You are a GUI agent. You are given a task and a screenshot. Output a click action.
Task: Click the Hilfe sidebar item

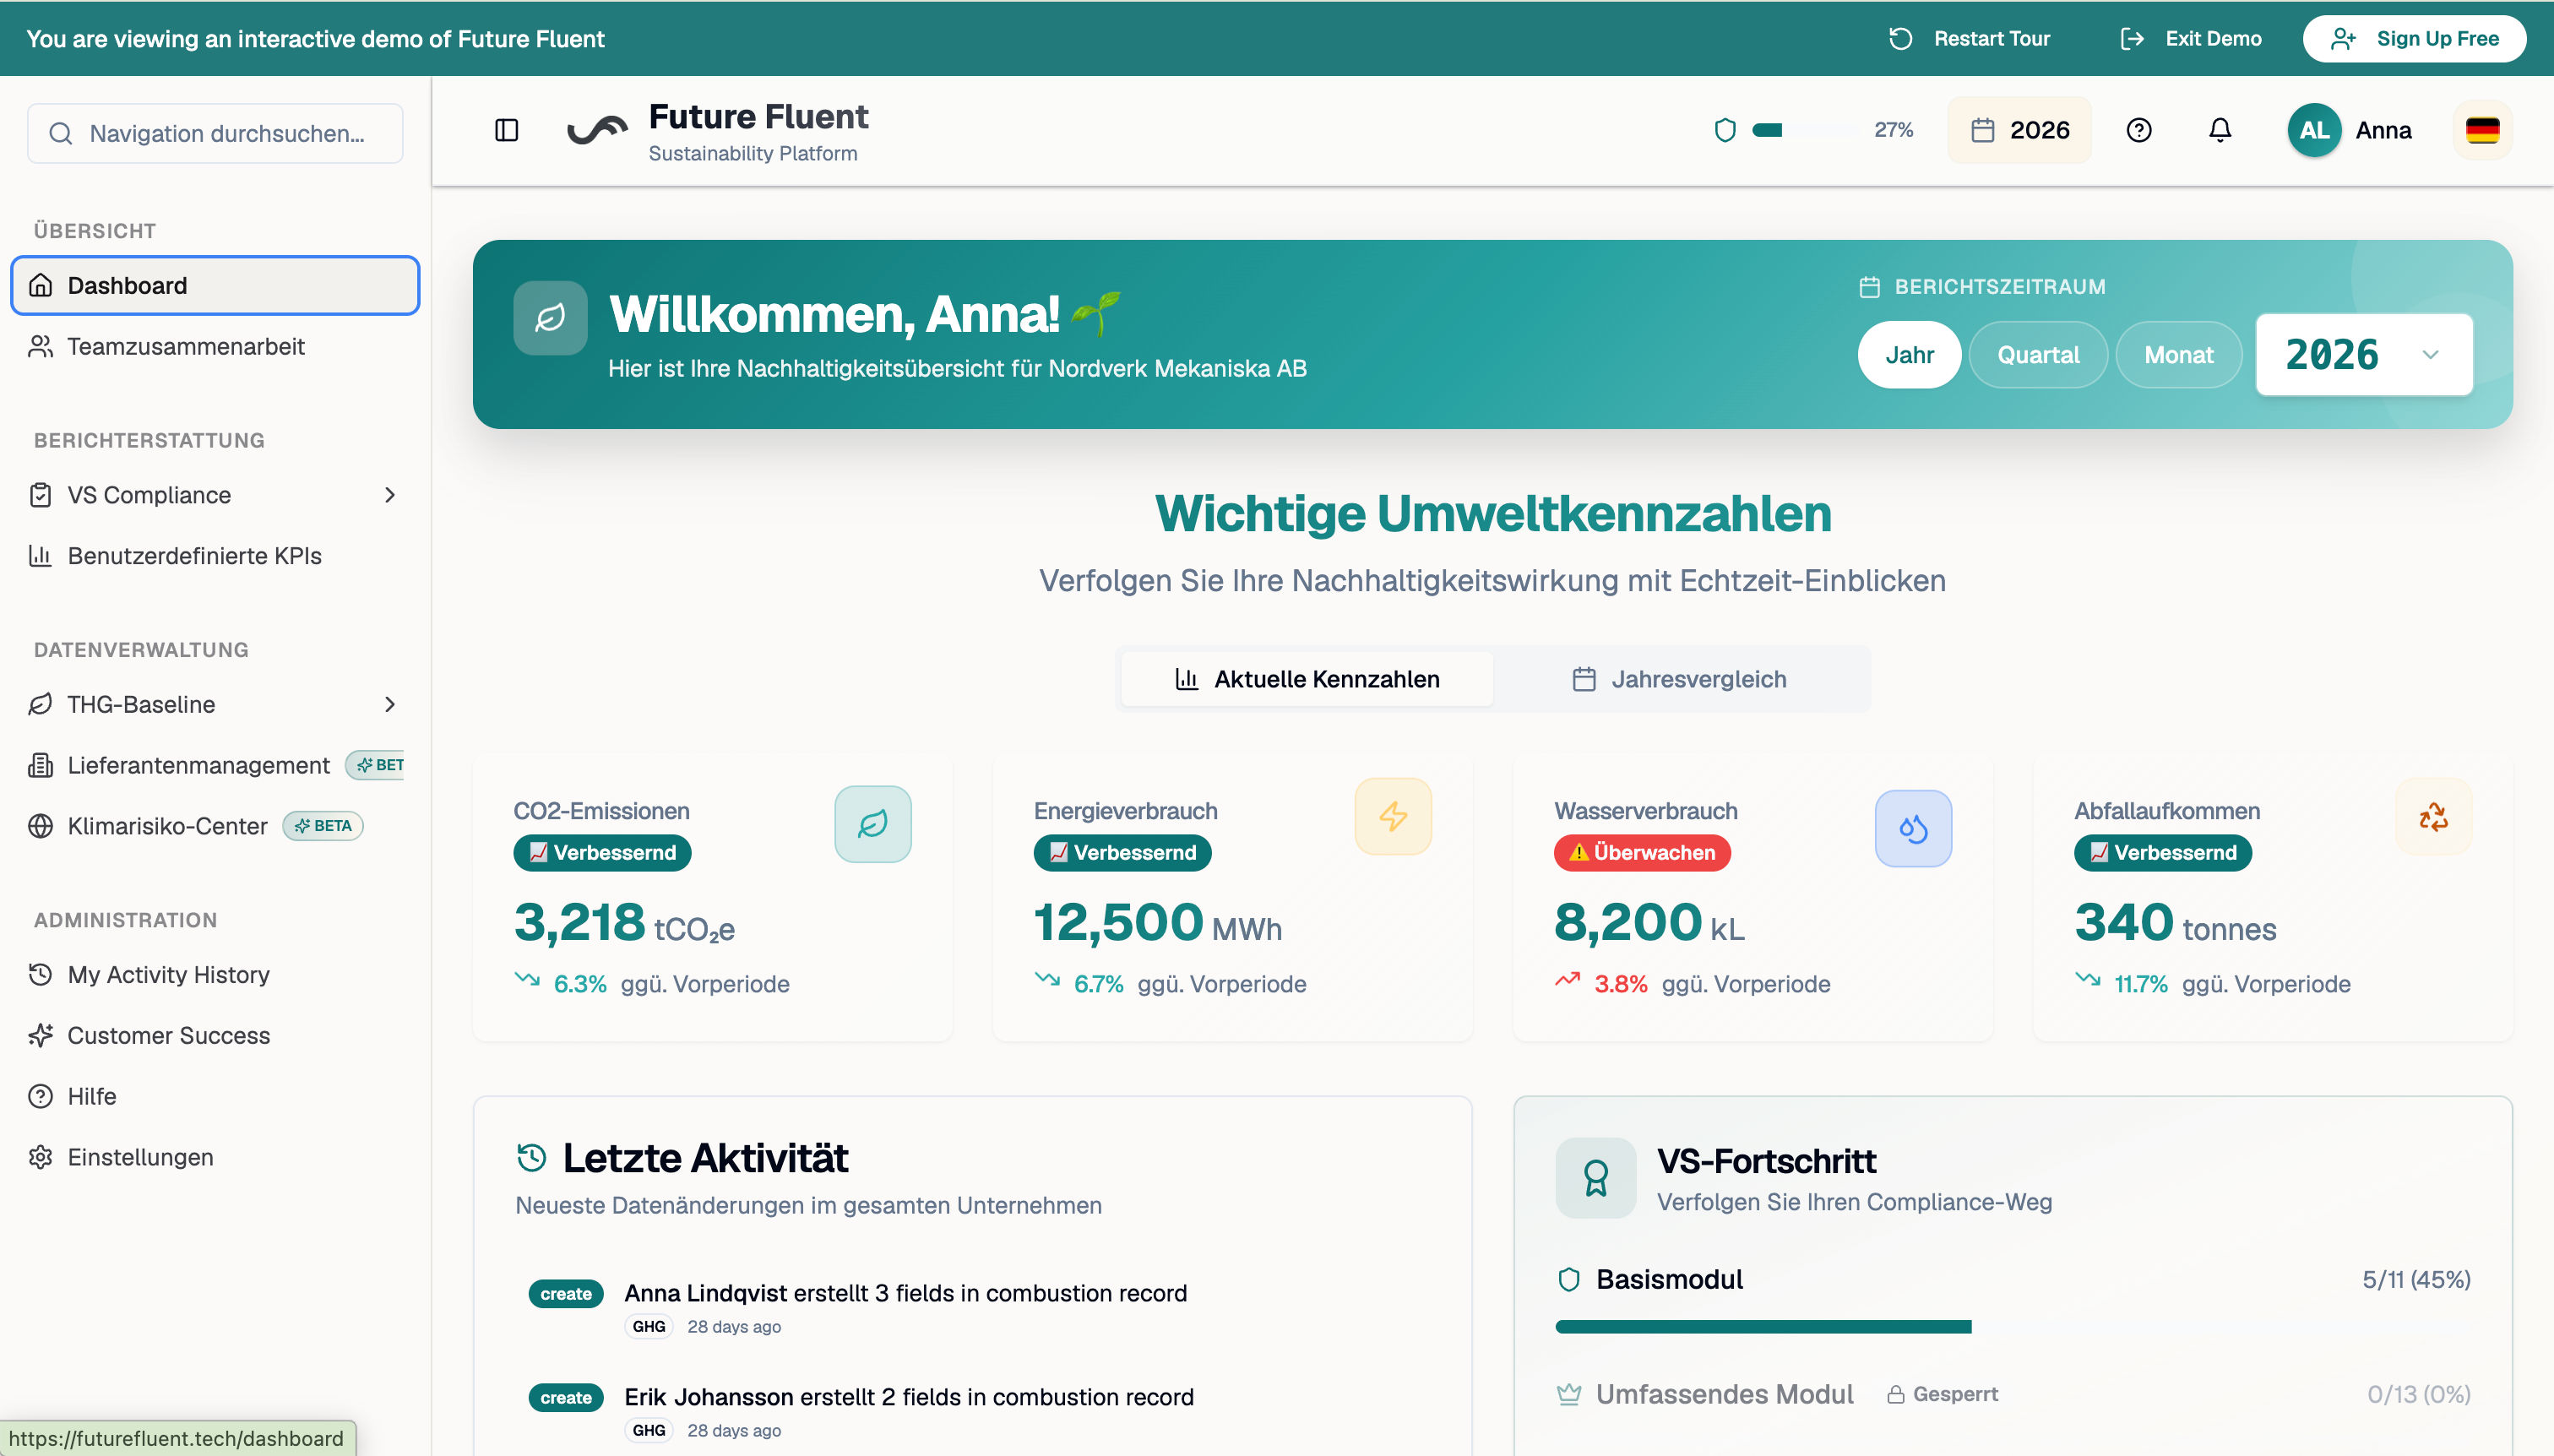pyautogui.click(x=215, y=1096)
